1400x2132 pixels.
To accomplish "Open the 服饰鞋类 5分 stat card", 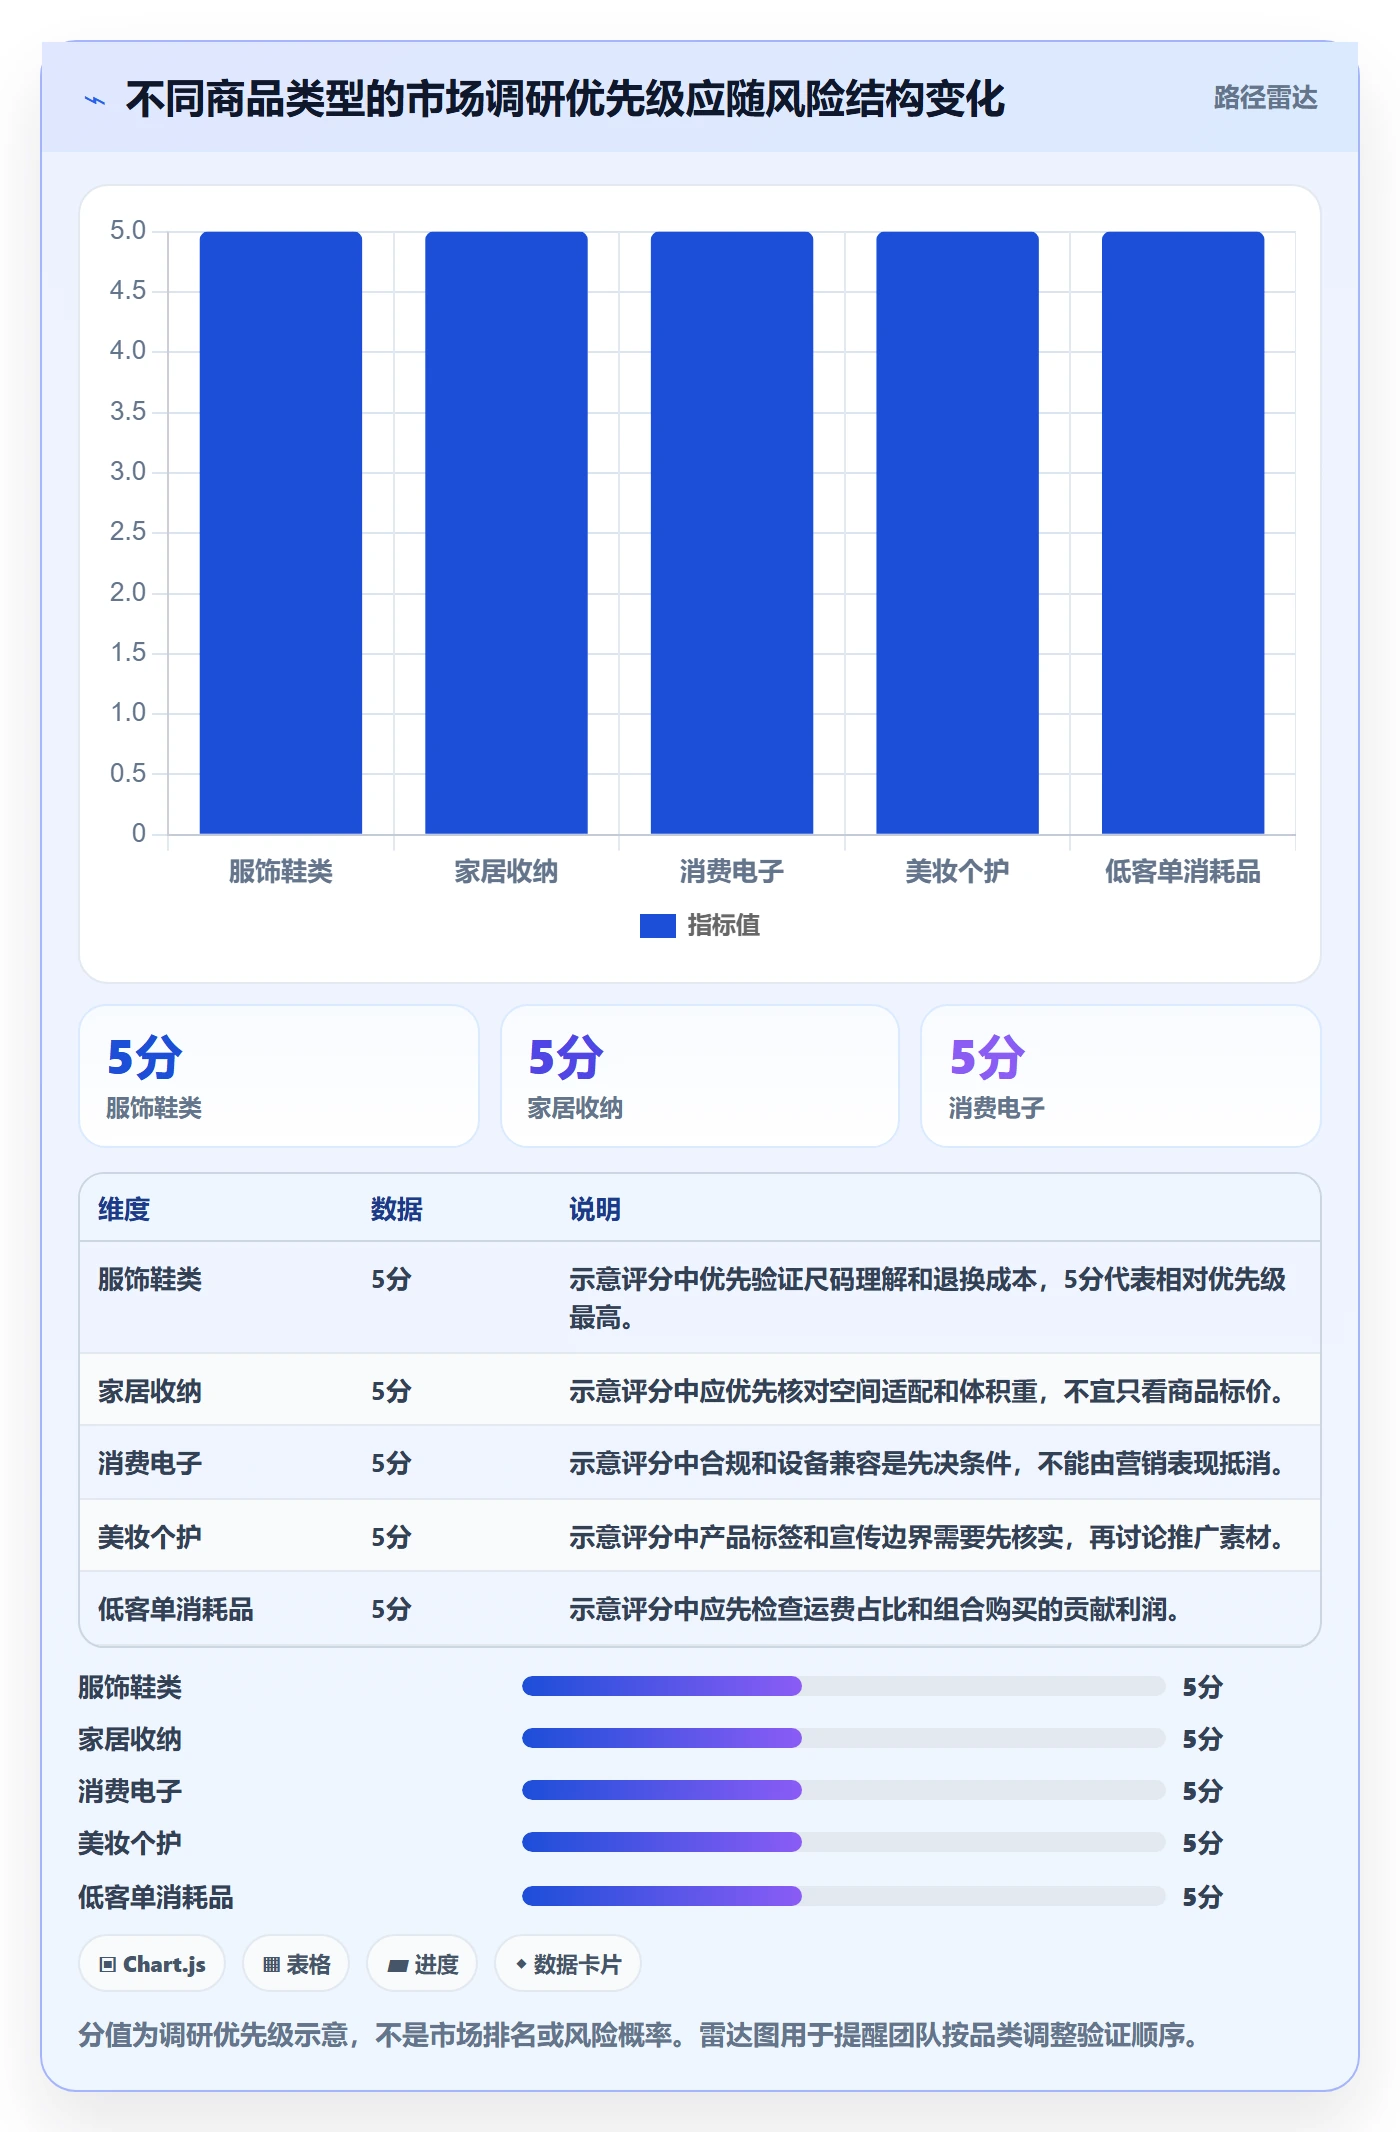I will 279,1076.
